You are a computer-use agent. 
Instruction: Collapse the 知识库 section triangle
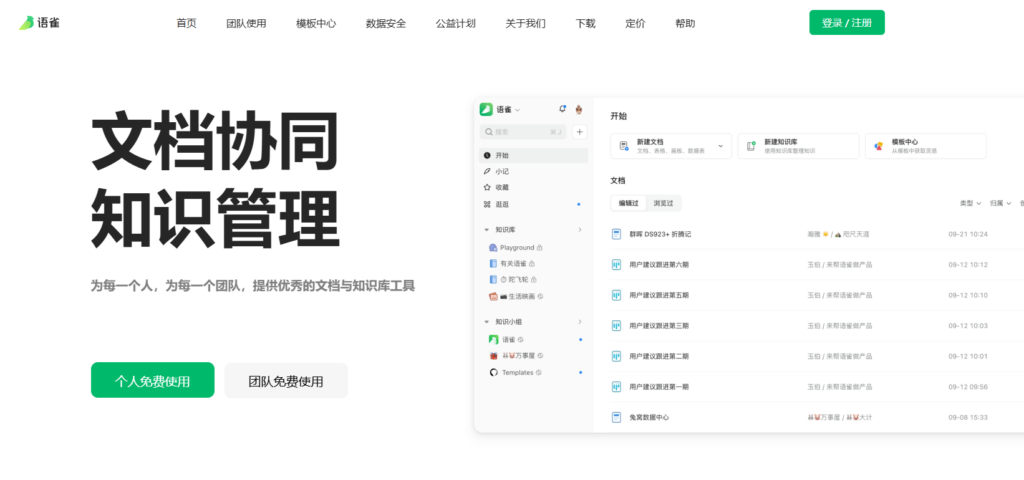[487, 230]
